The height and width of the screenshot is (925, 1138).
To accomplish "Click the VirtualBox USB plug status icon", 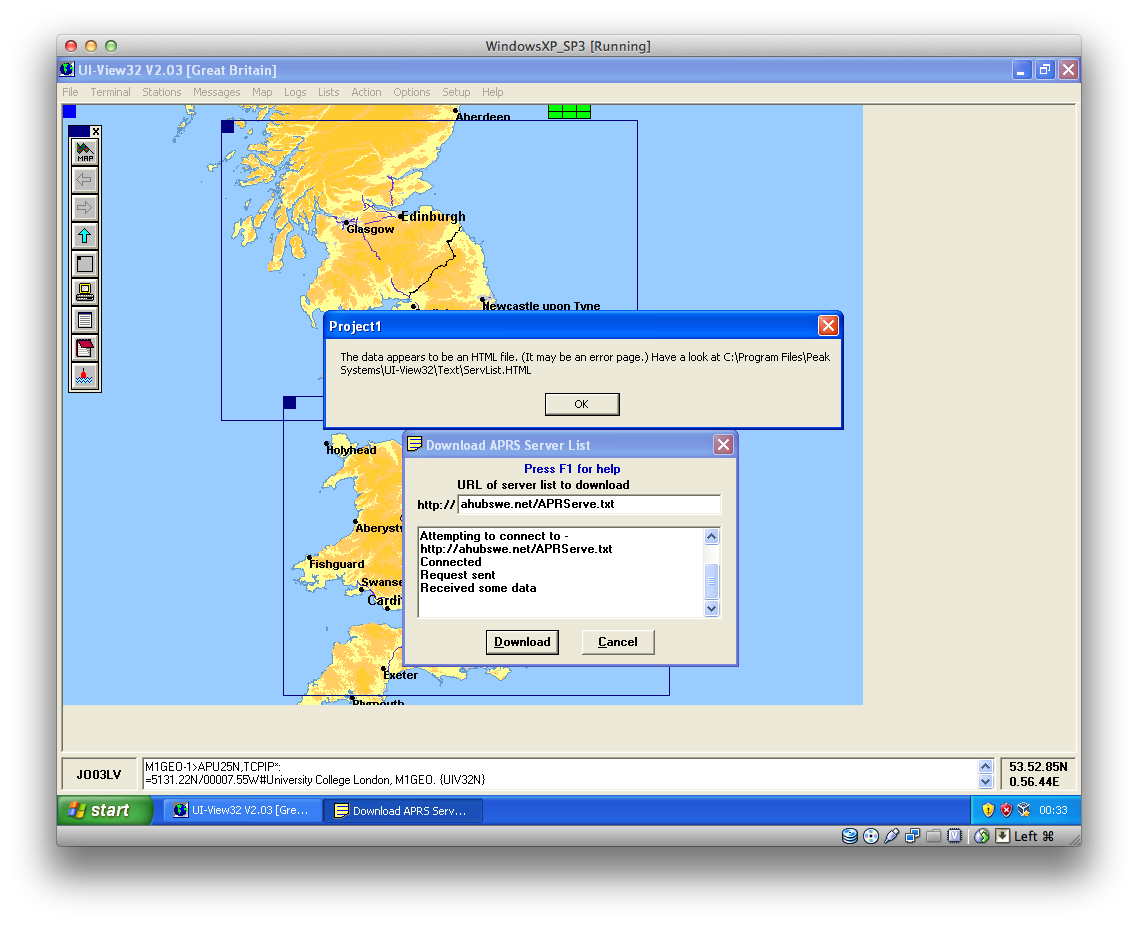I will coord(892,836).
